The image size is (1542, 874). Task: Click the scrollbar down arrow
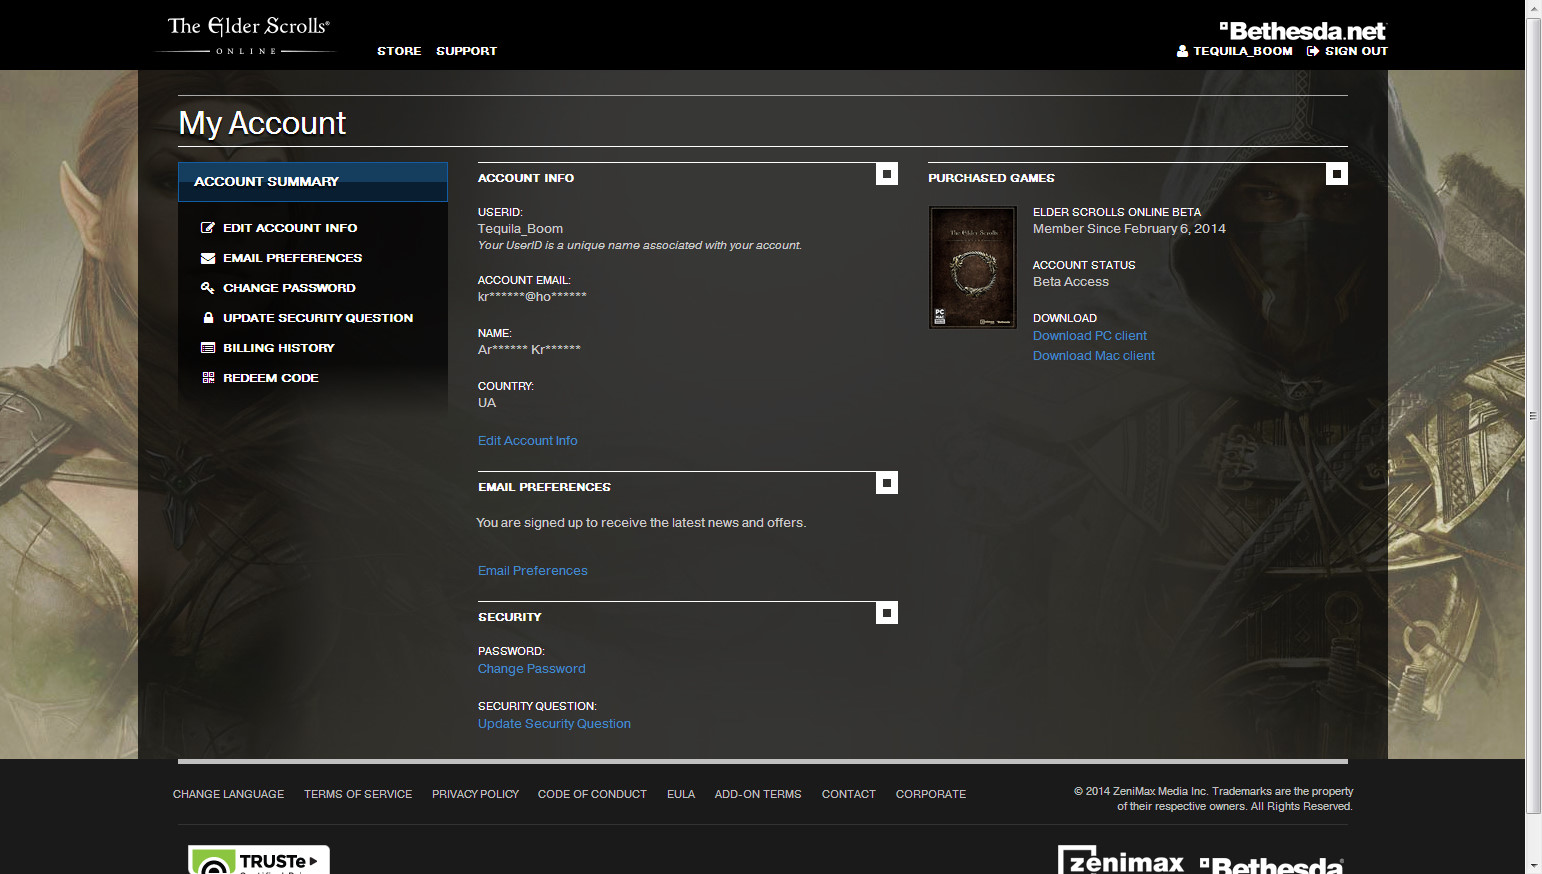tap(1533, 865)
